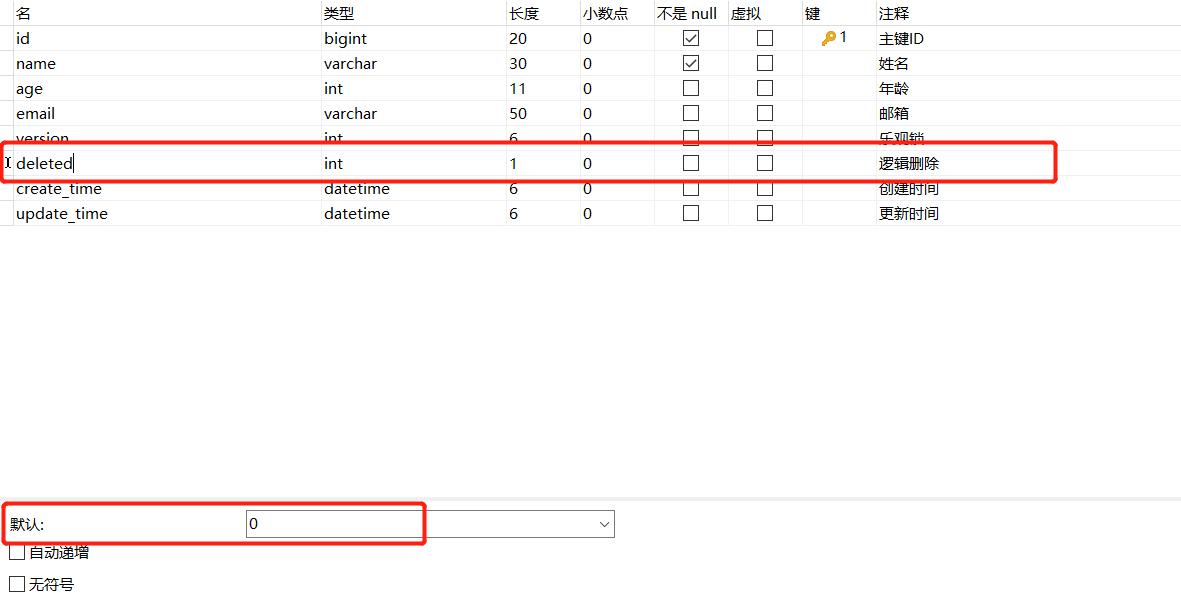Enable 'not null' for the email field
This screenshot has width=1181, height=606.
tap(691, 113)
